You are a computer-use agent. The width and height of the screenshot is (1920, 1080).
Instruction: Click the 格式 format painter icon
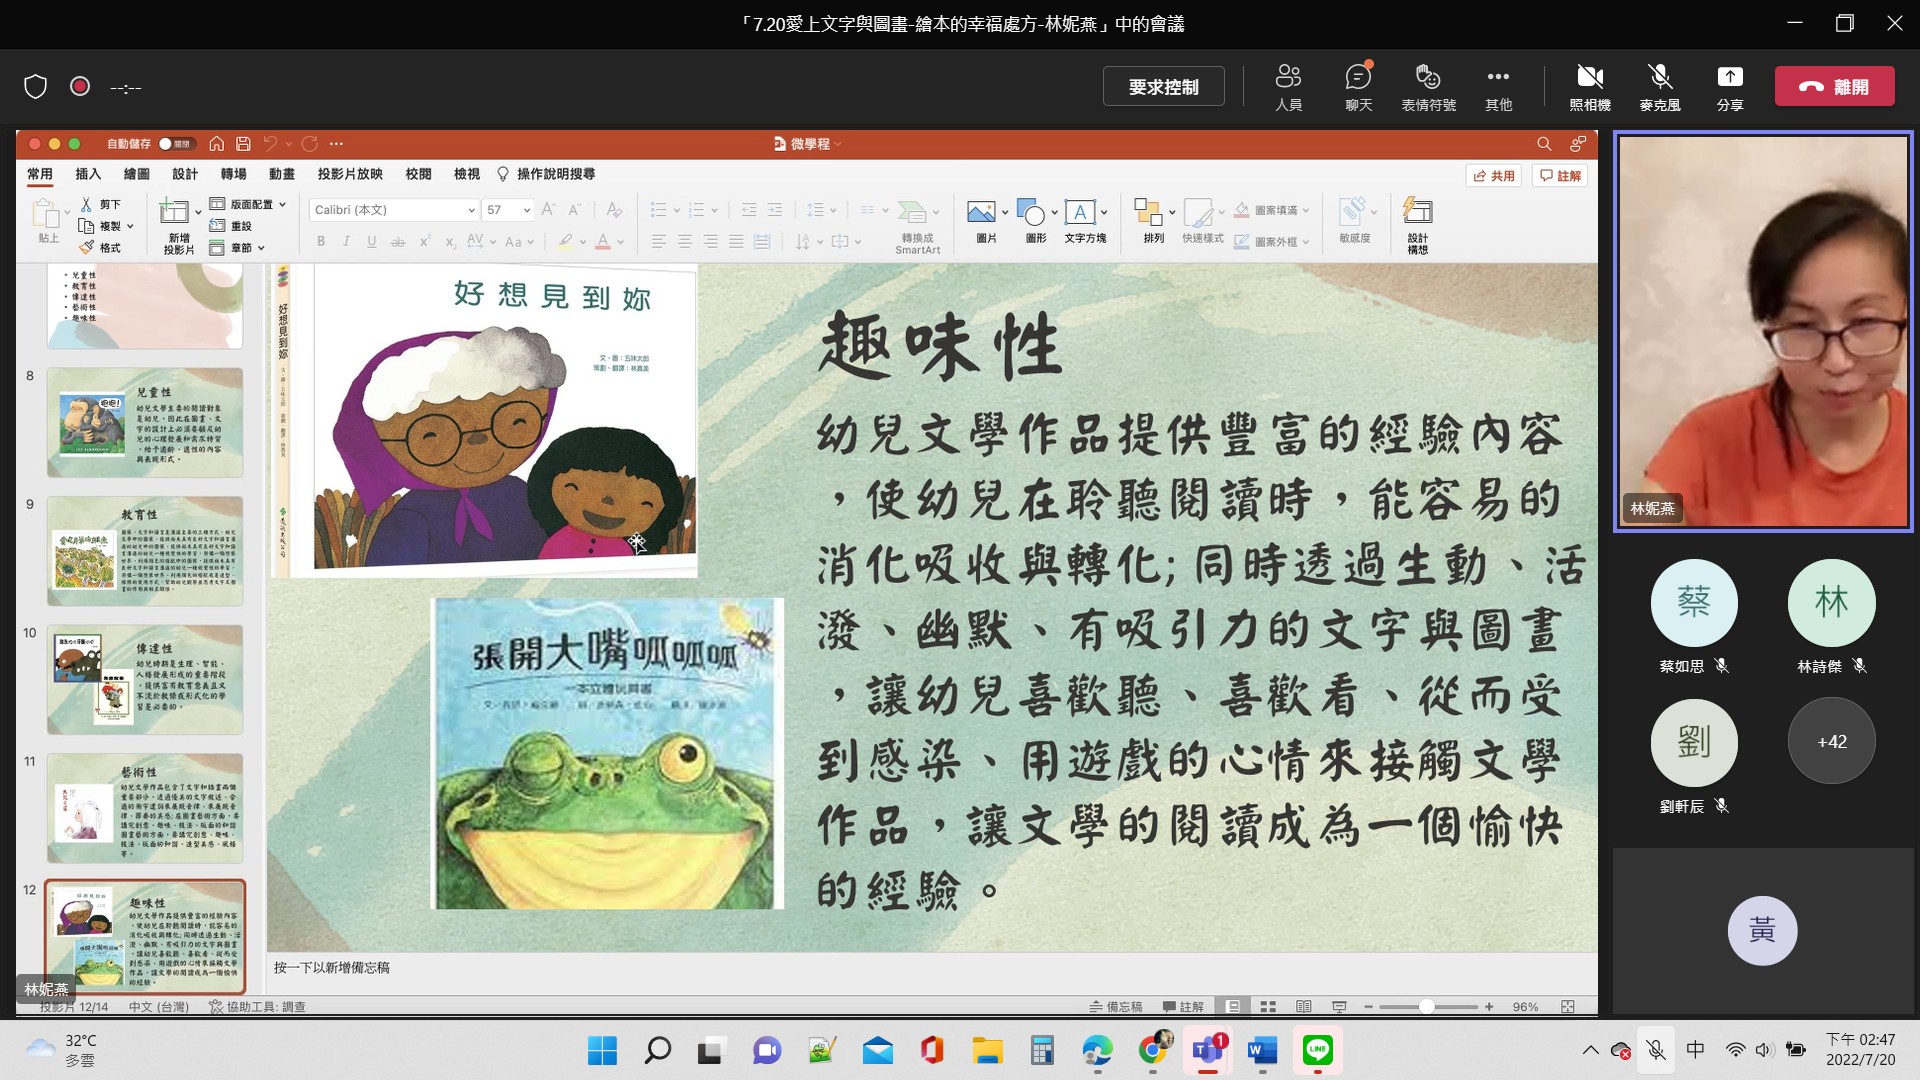87,247
